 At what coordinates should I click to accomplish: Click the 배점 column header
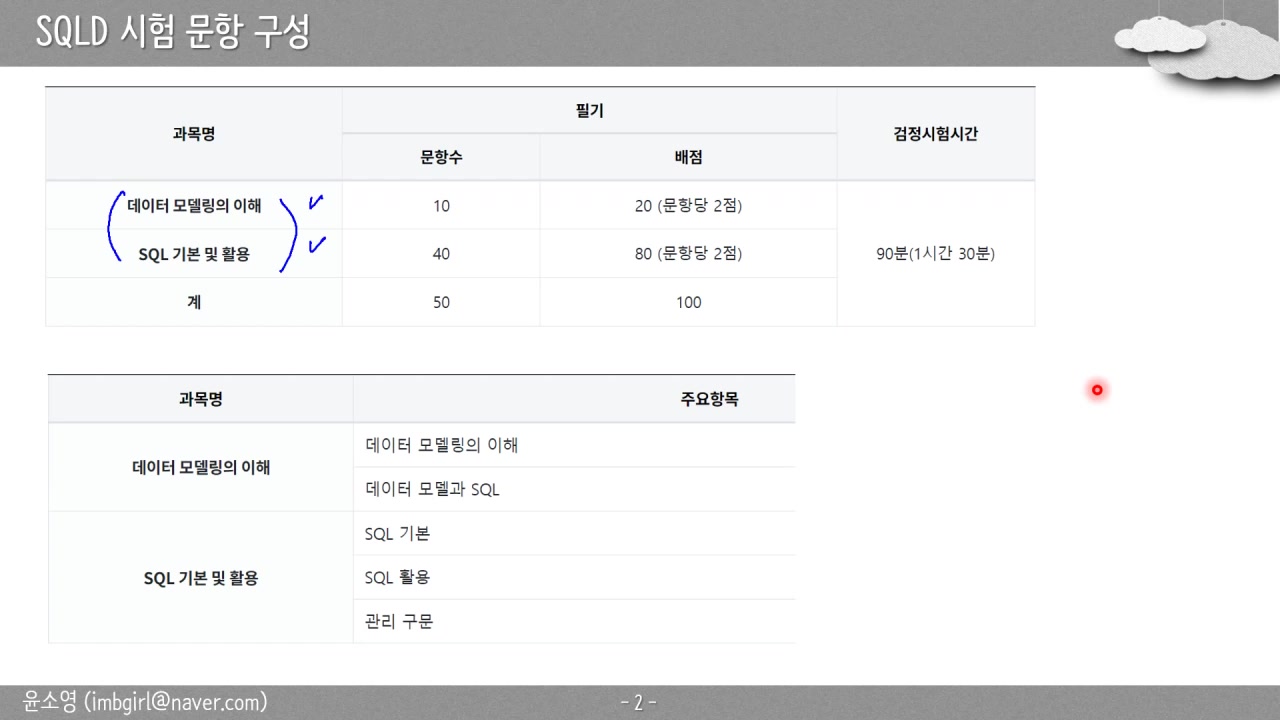point(687,157)
